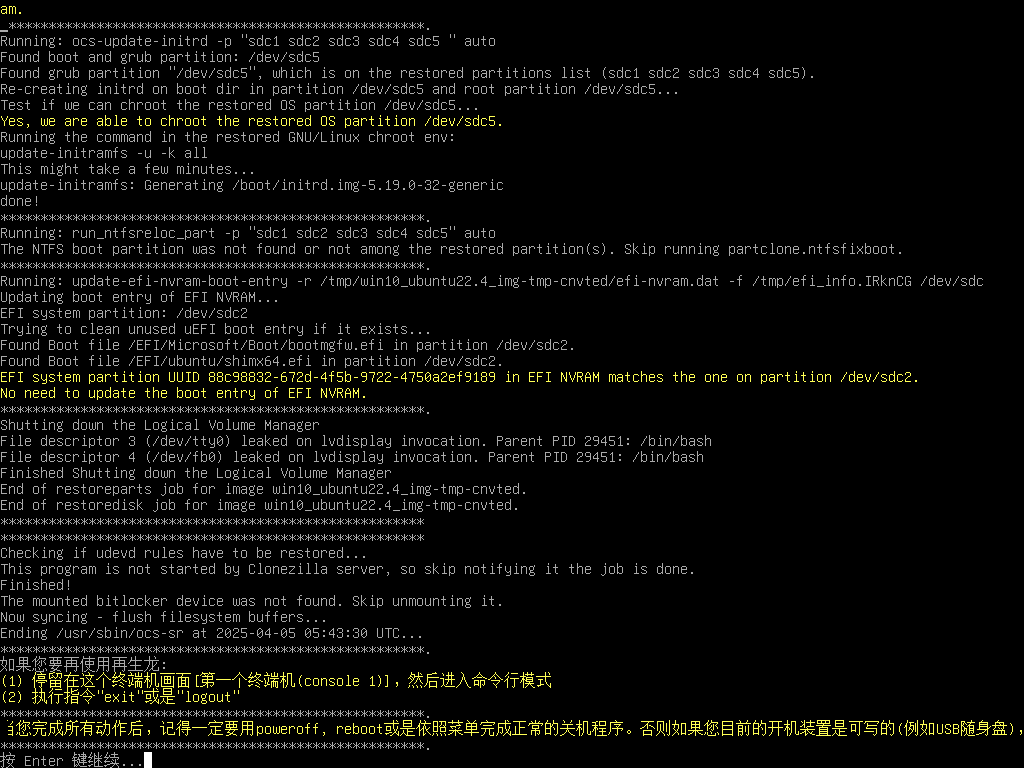Click yellow 'Yes, we are able to chroot' line
This screenshot has width=1024, height=768.
point(251,121)
